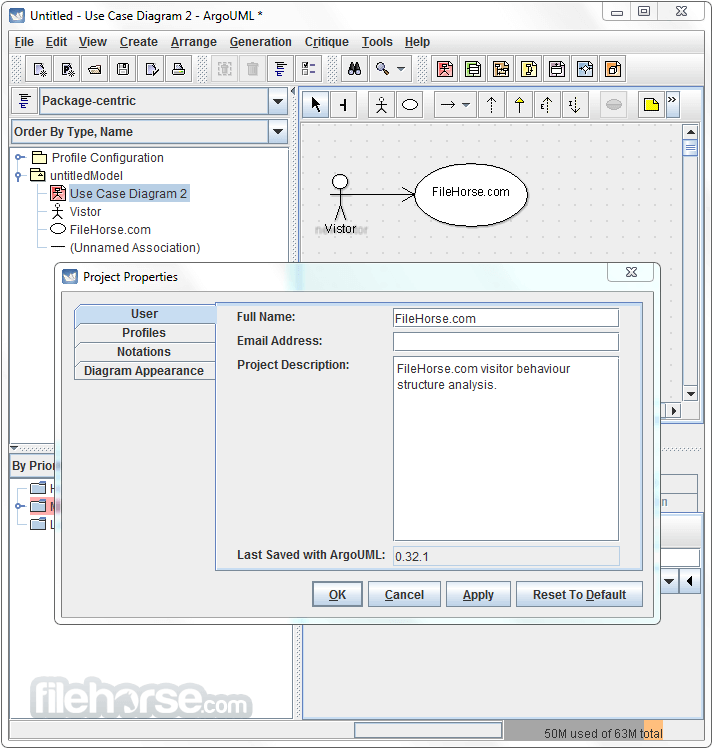The image size is (713, 749).
Task: Open the File menu
Action: (x=24, y=42)
